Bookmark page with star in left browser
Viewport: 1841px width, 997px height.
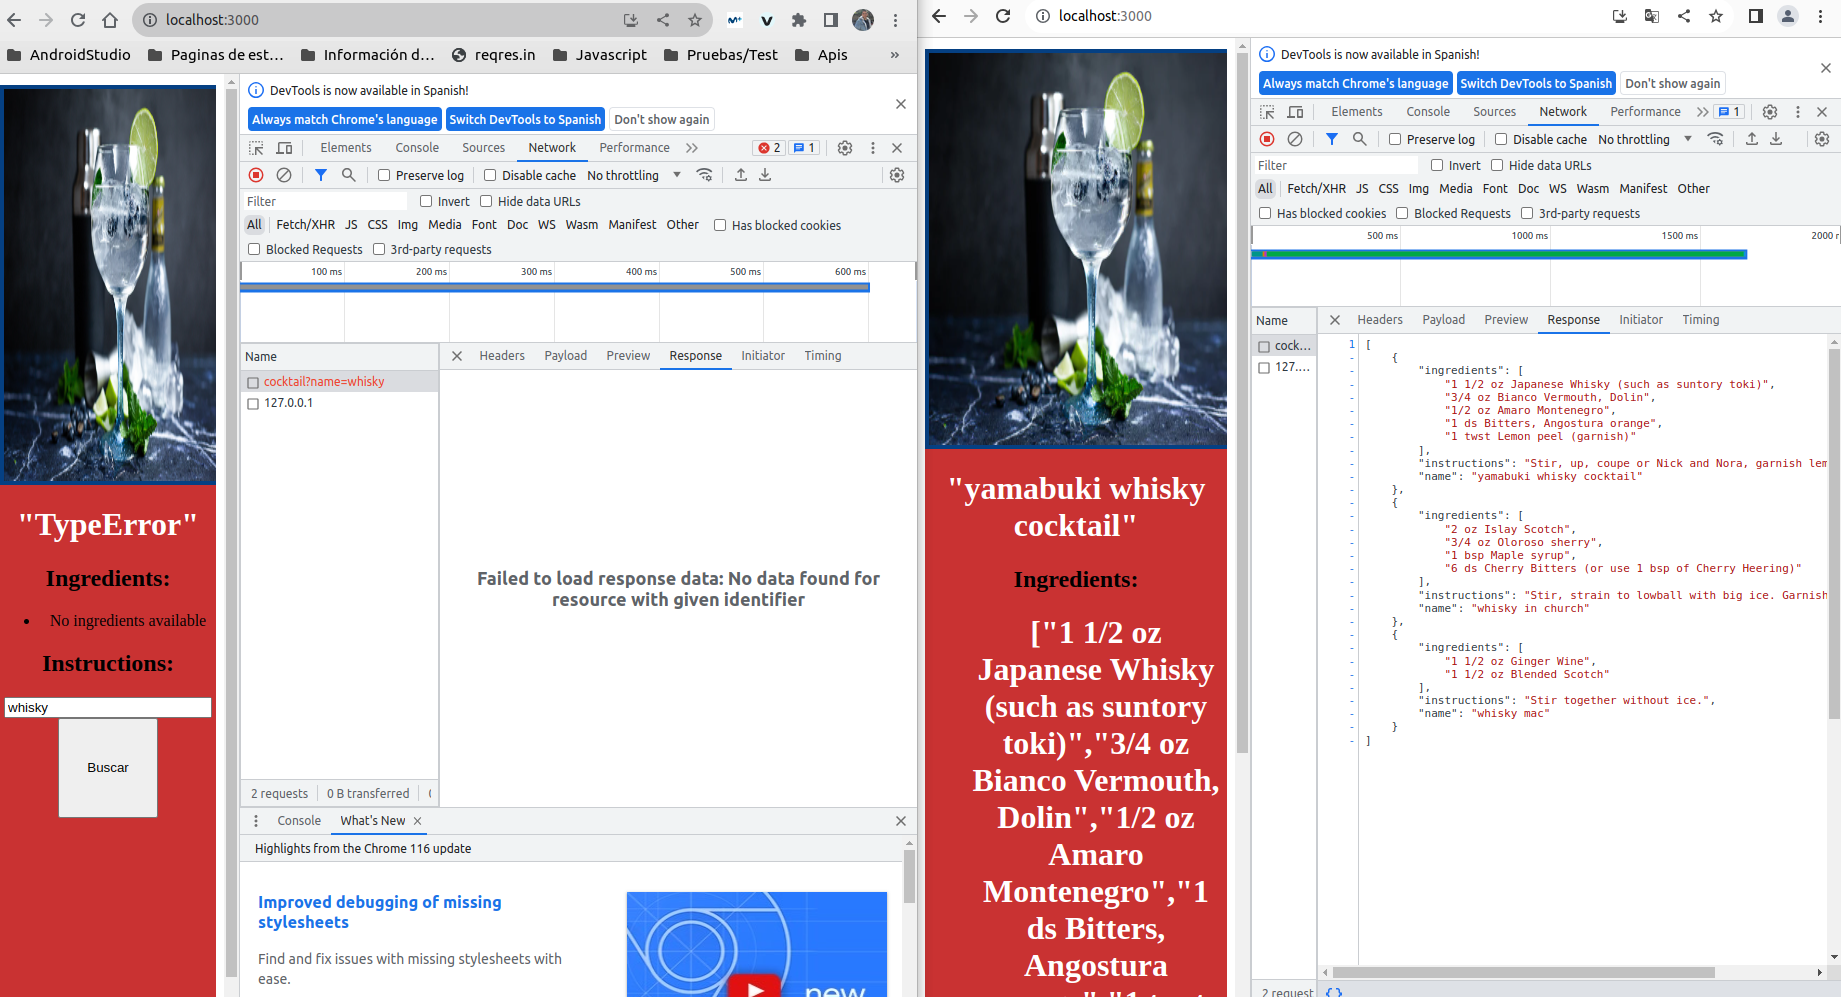click(x=695, y=20)
